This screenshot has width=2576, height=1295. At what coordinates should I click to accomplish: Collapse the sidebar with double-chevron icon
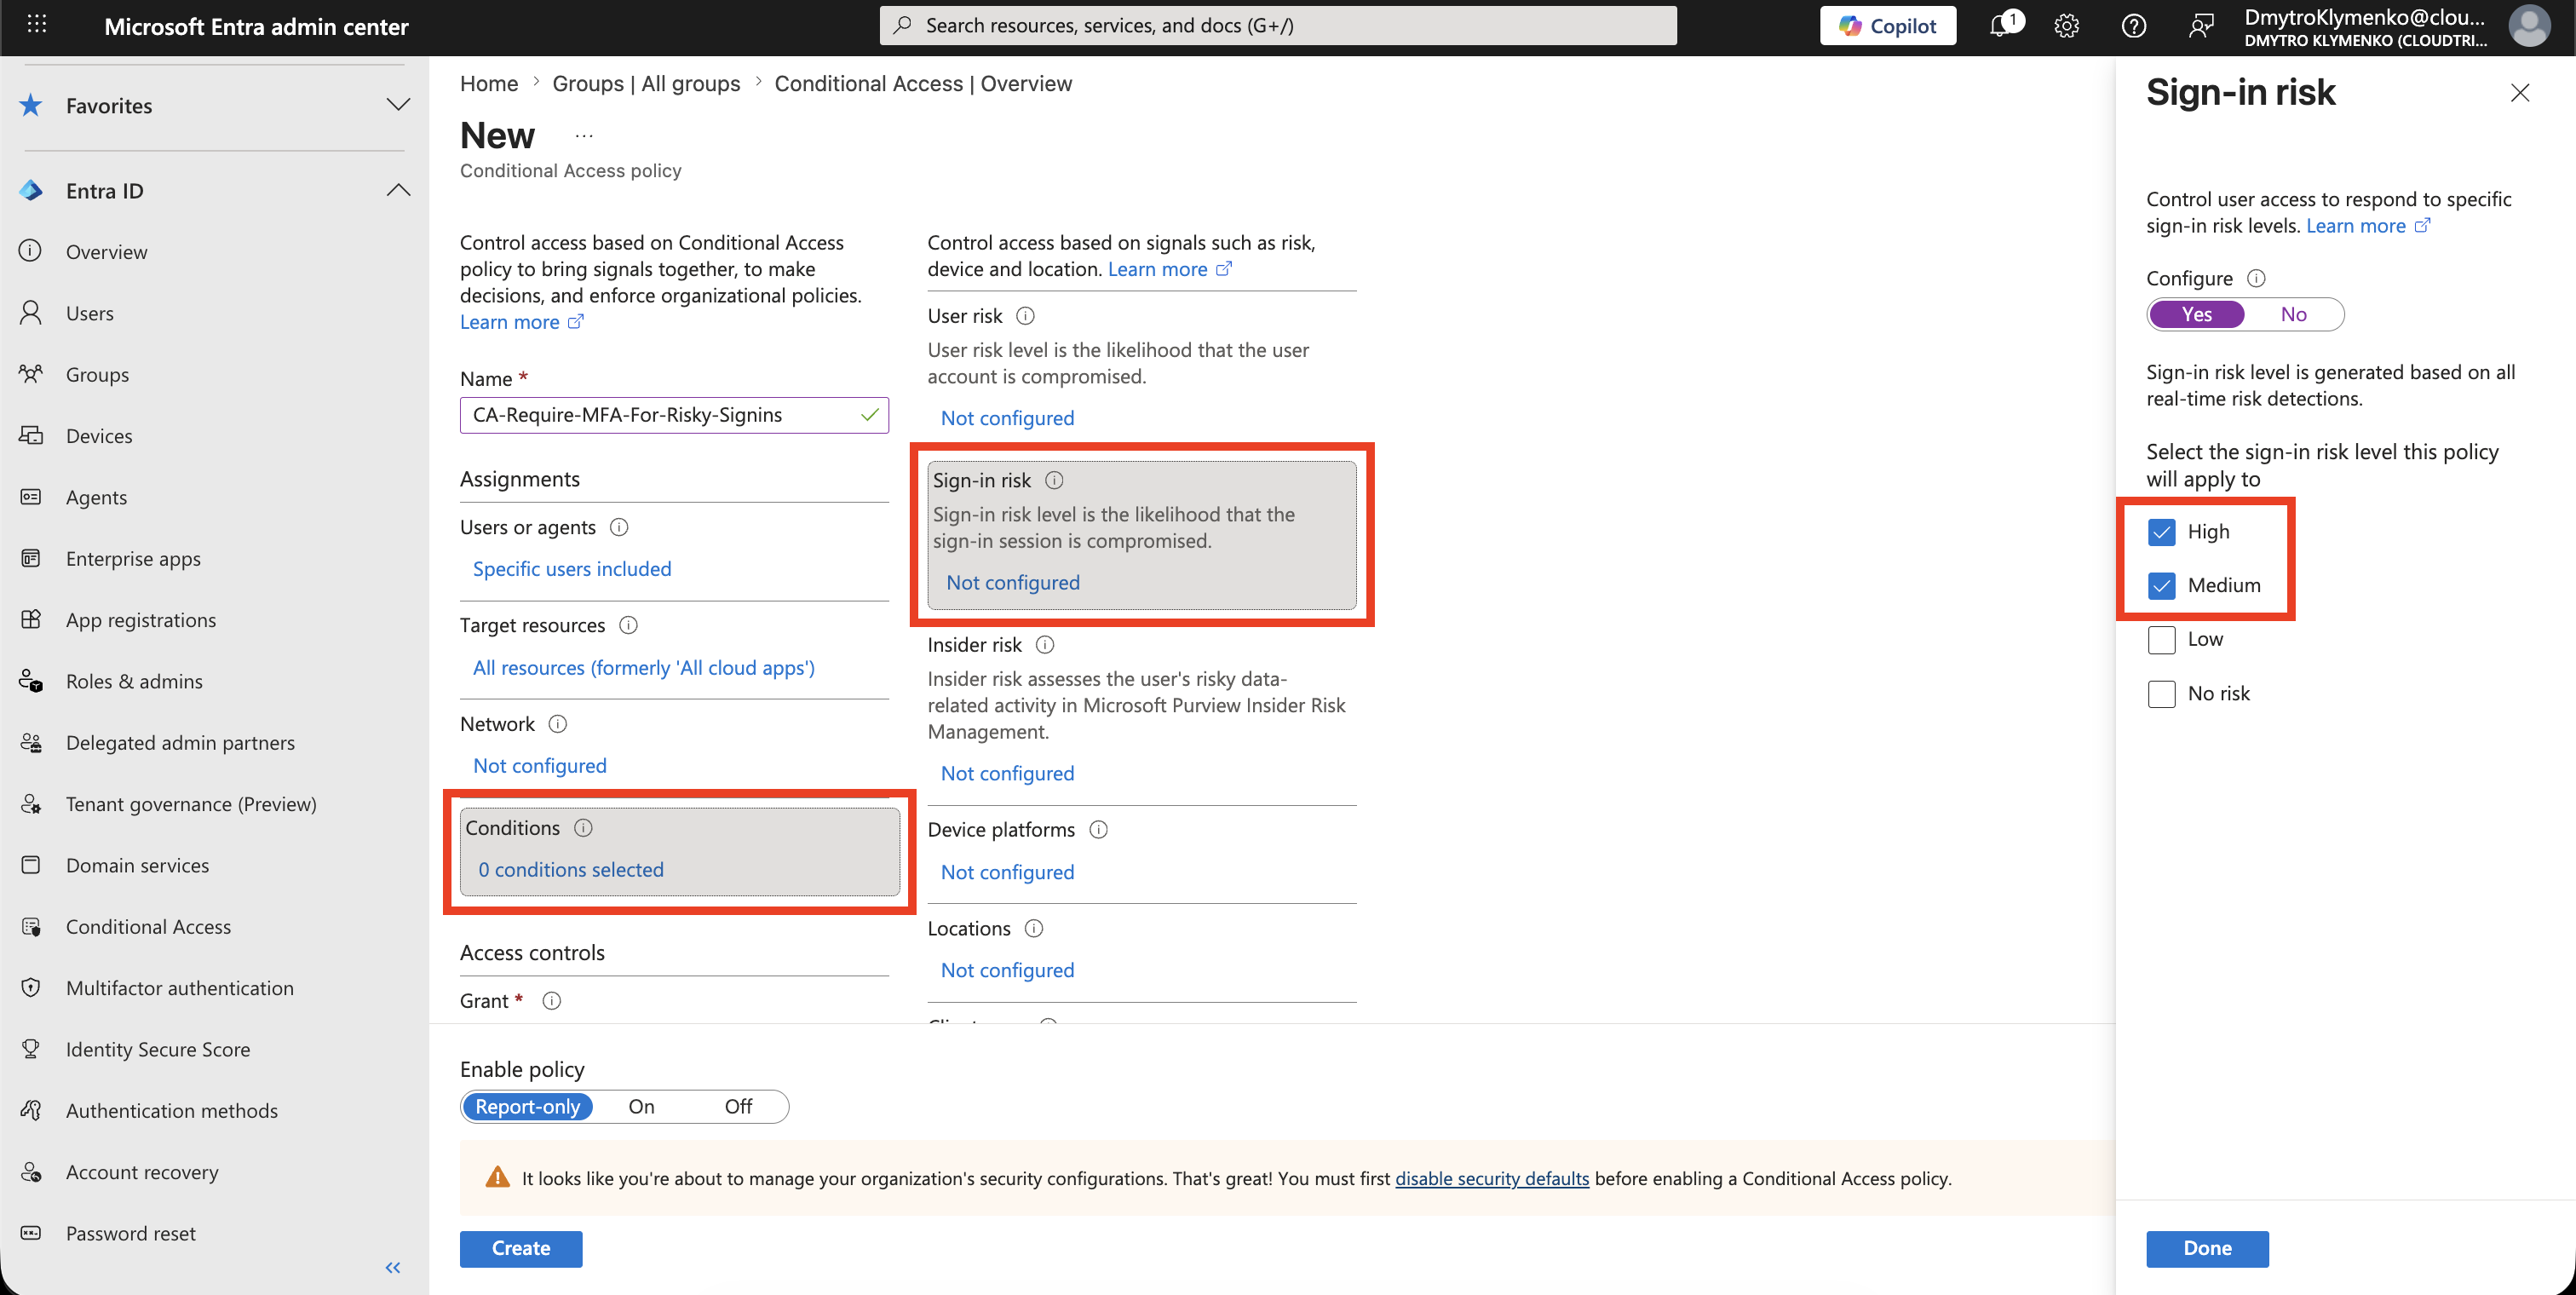(393, 1267)
